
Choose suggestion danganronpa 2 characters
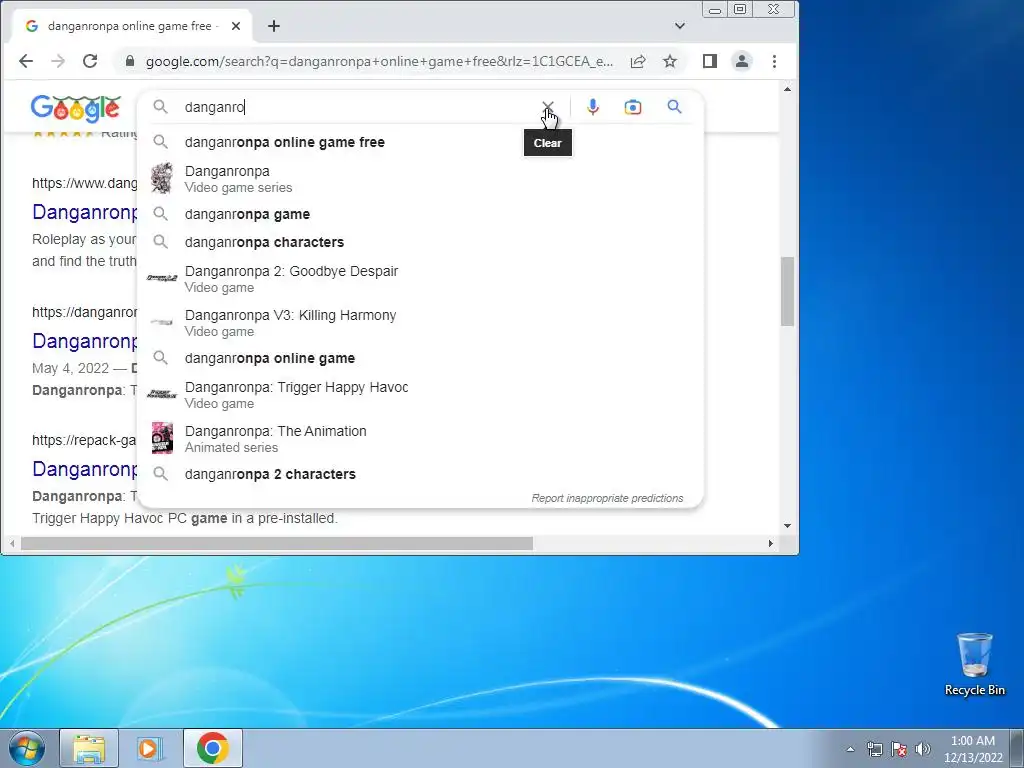pyautogui.click(x=421, y=474)
